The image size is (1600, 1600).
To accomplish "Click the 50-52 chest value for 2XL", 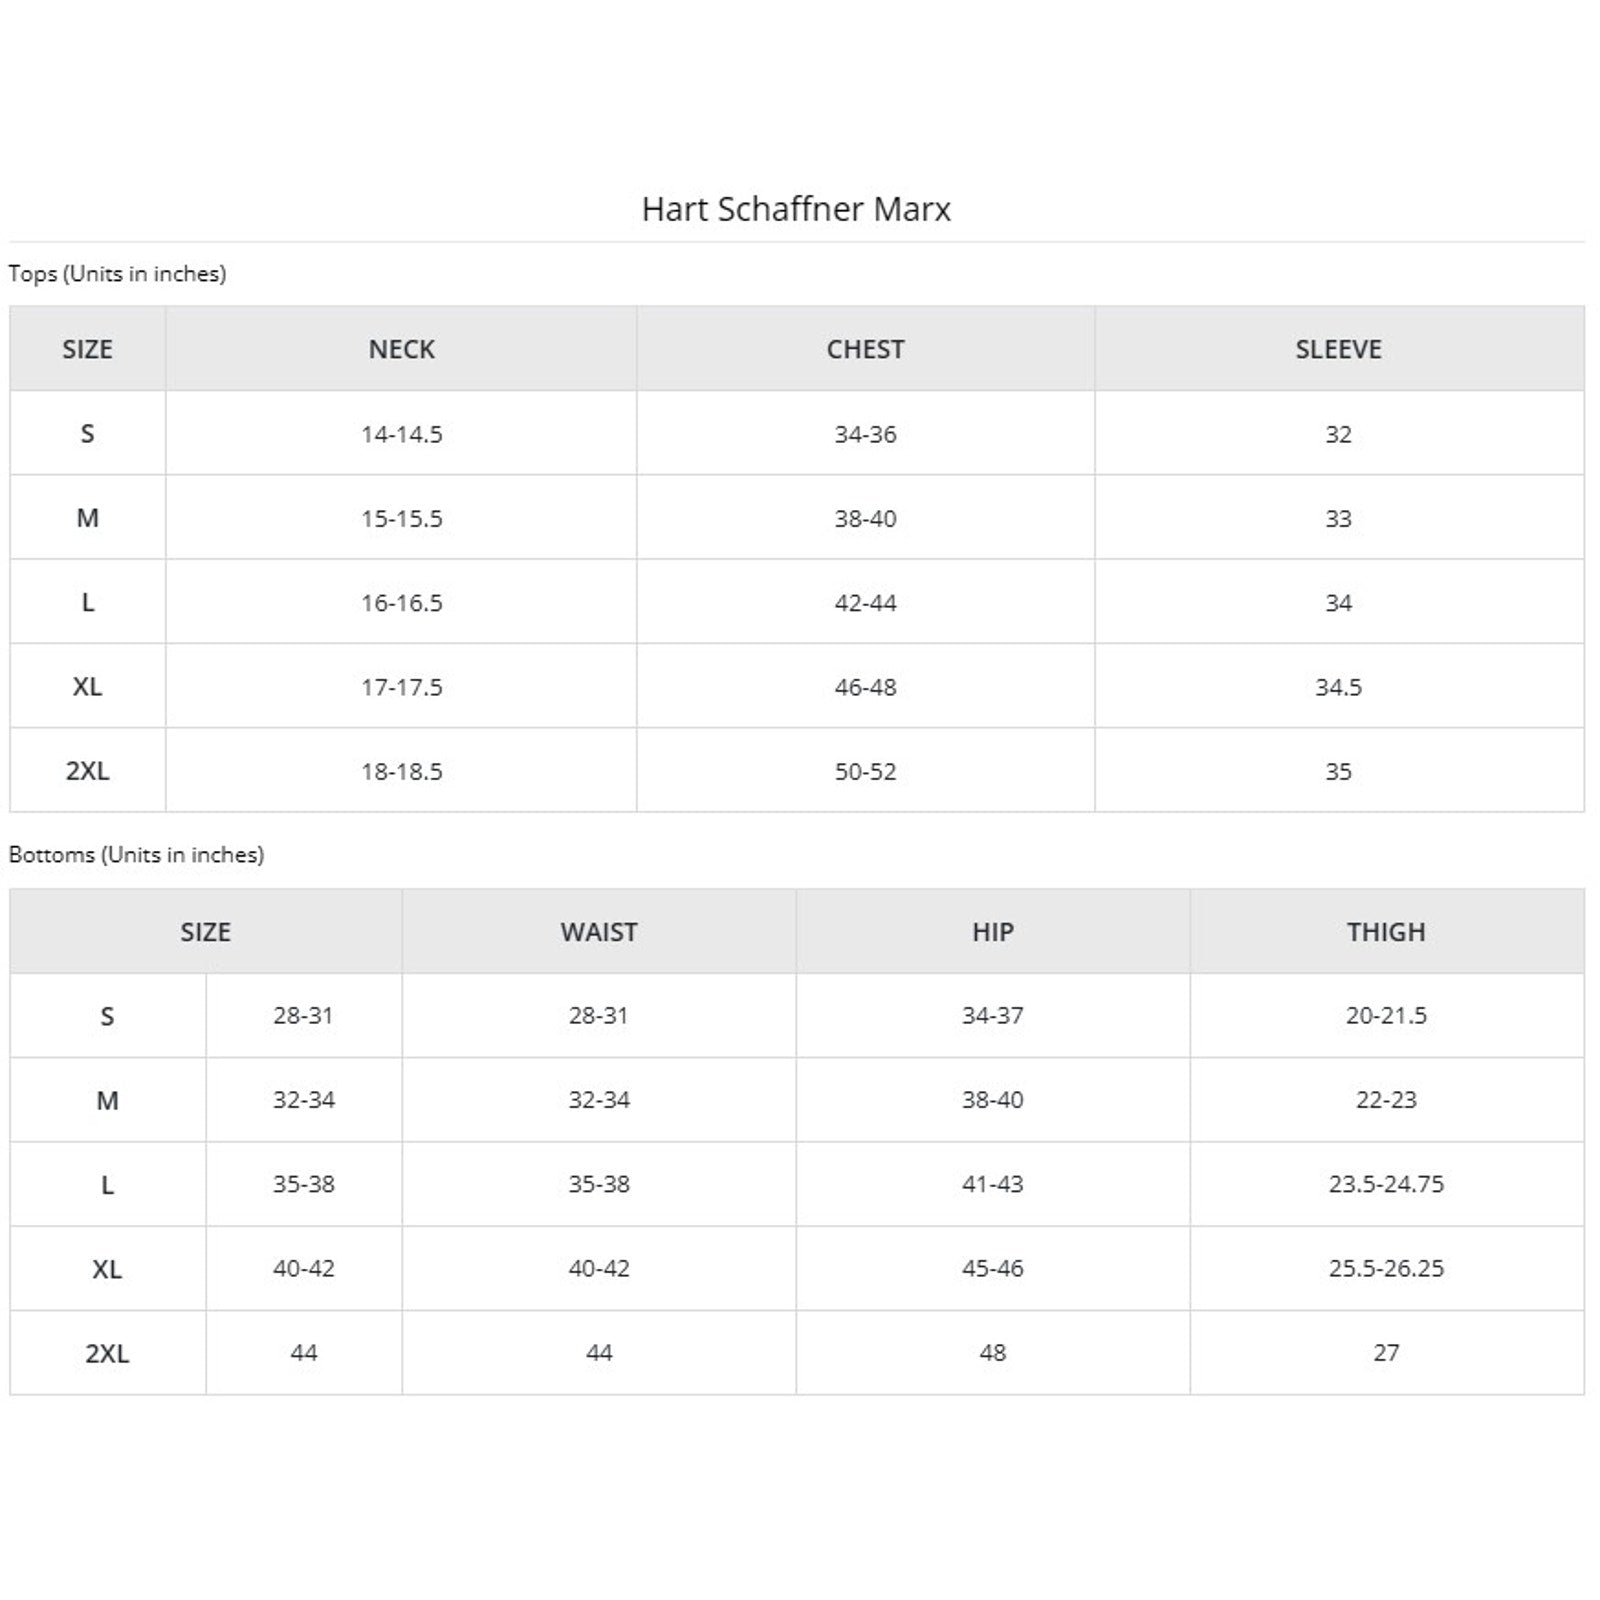I will tap(865, 771).
